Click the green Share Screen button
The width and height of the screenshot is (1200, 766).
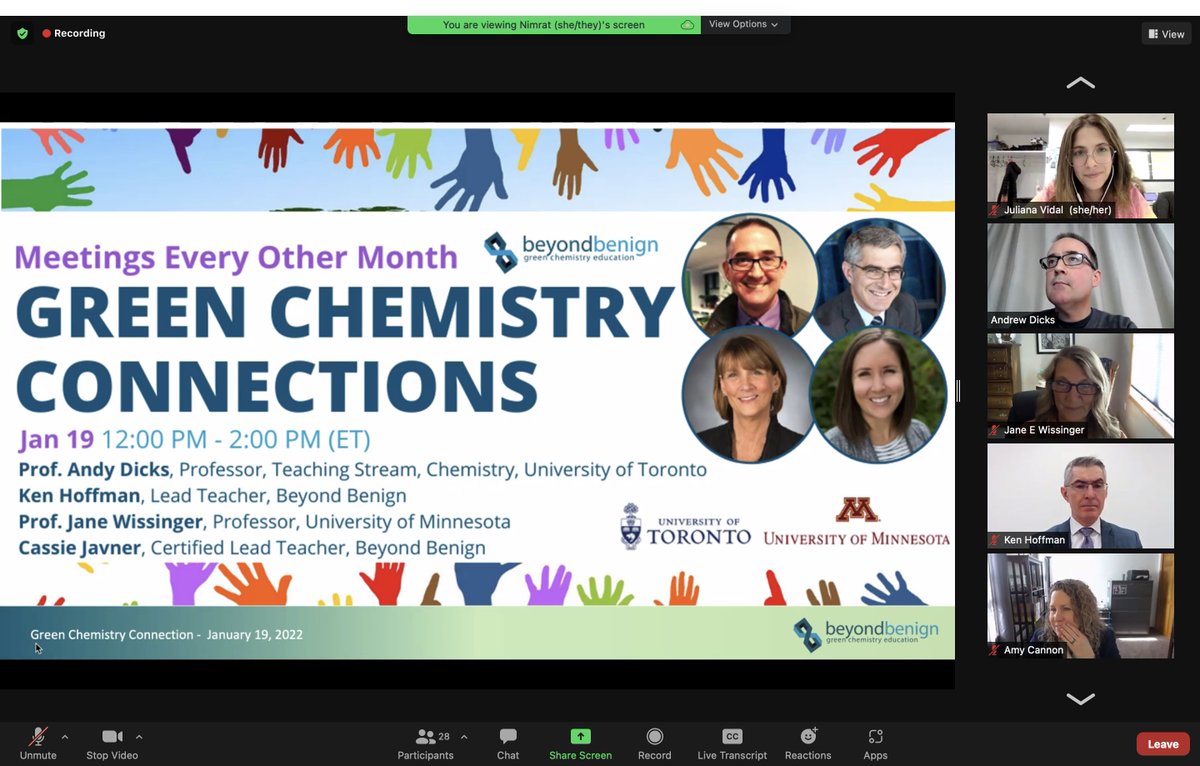580,743
